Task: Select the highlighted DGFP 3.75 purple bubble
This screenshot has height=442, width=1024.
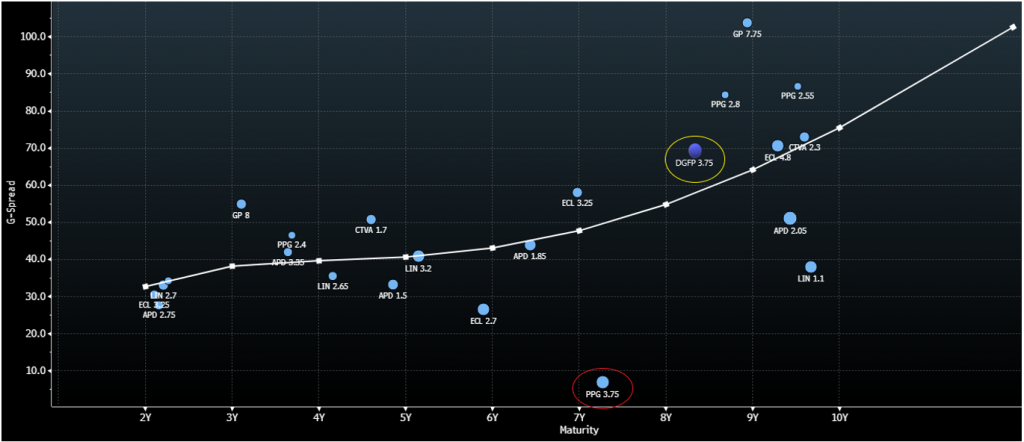Action: [x=695, y=151]
